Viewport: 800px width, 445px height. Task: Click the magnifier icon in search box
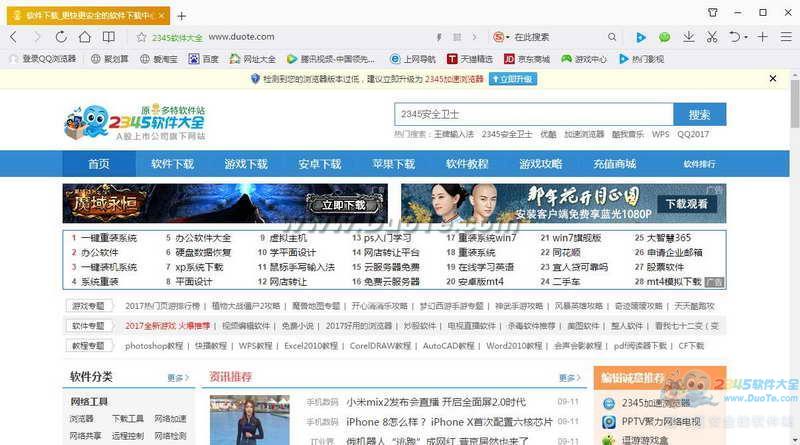(x=612, y=37)
